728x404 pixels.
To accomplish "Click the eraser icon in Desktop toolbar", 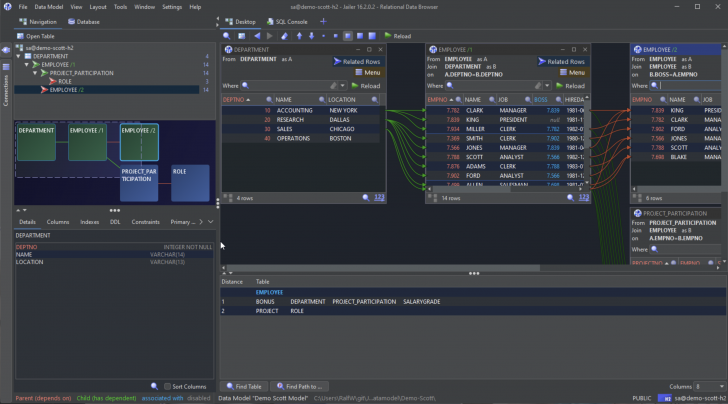I will coord(285,36).
